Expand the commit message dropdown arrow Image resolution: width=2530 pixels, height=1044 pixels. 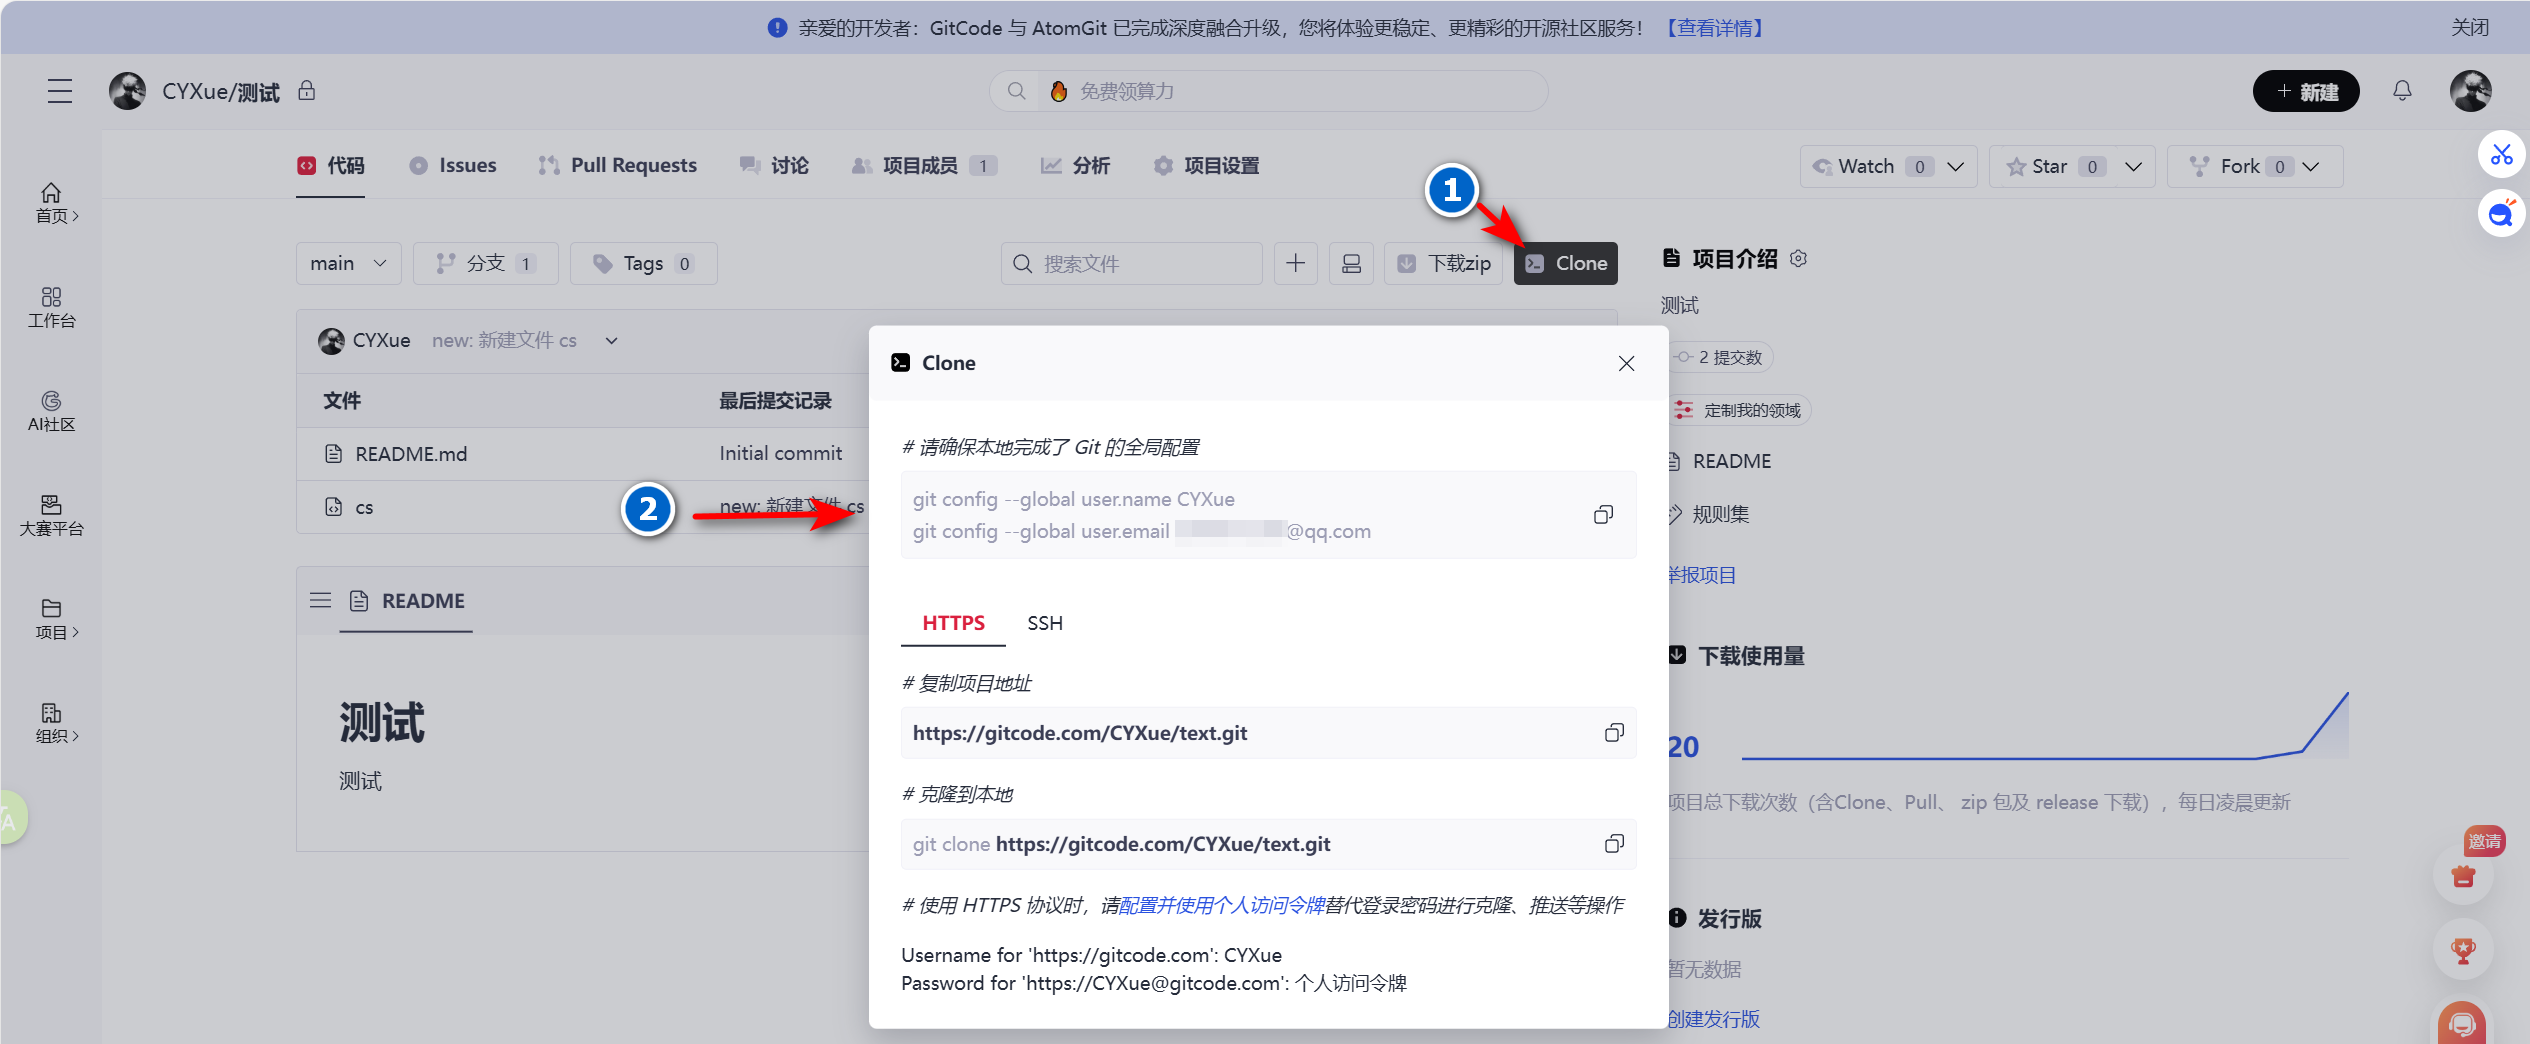click(610, 340)
